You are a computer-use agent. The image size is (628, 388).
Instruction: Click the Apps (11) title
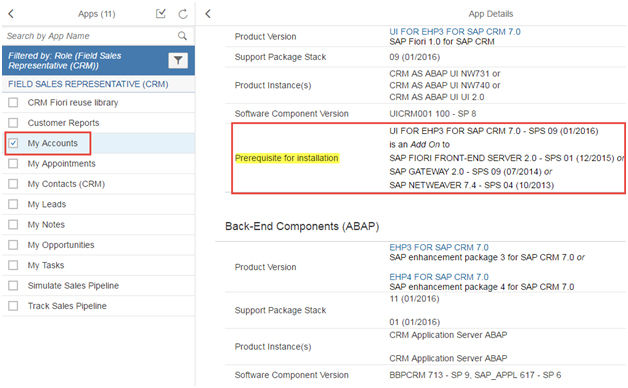(97, 14)
